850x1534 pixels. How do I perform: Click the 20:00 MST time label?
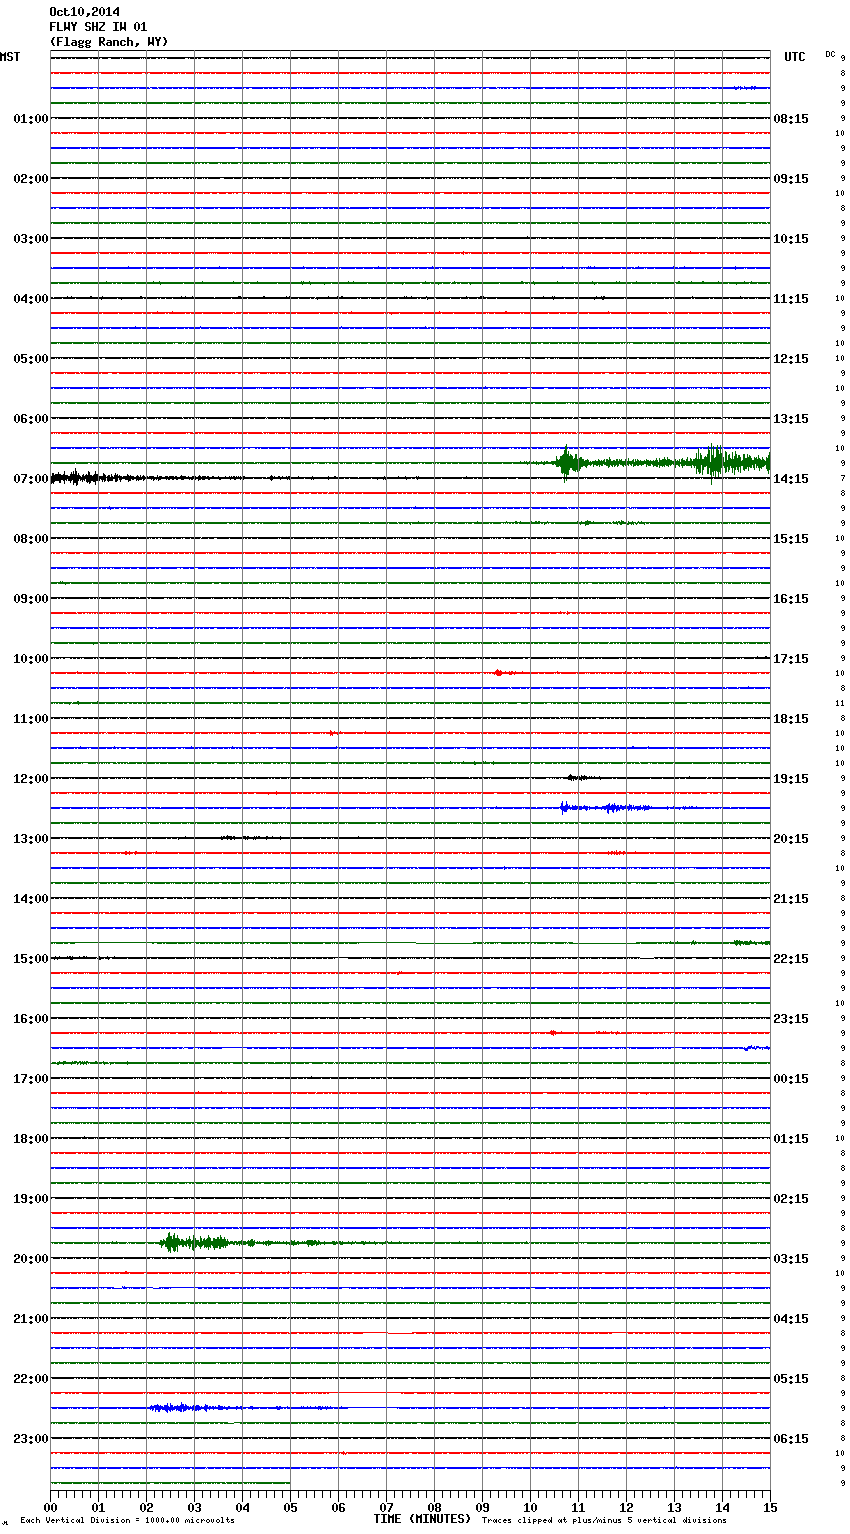(31, 1259)
